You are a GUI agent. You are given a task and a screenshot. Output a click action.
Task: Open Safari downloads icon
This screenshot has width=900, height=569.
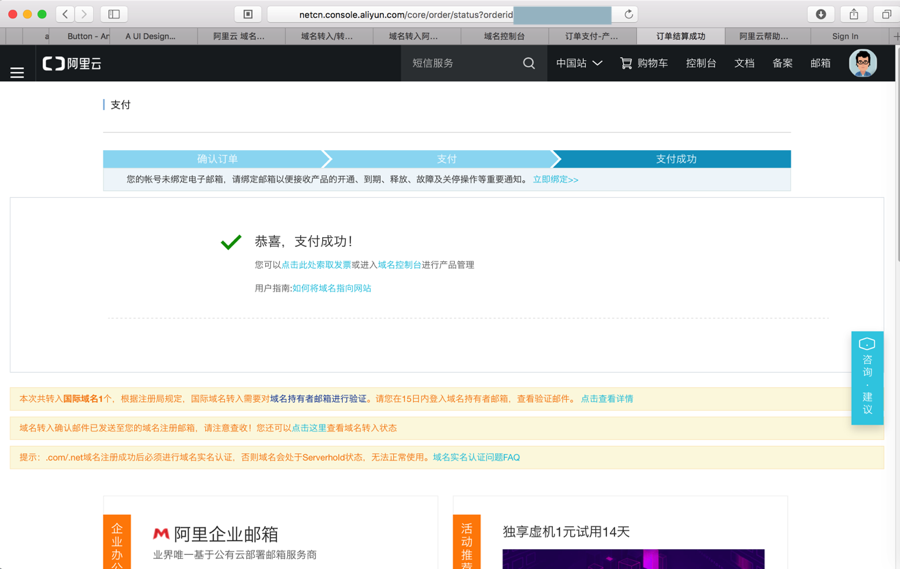(x=821, y=14)
